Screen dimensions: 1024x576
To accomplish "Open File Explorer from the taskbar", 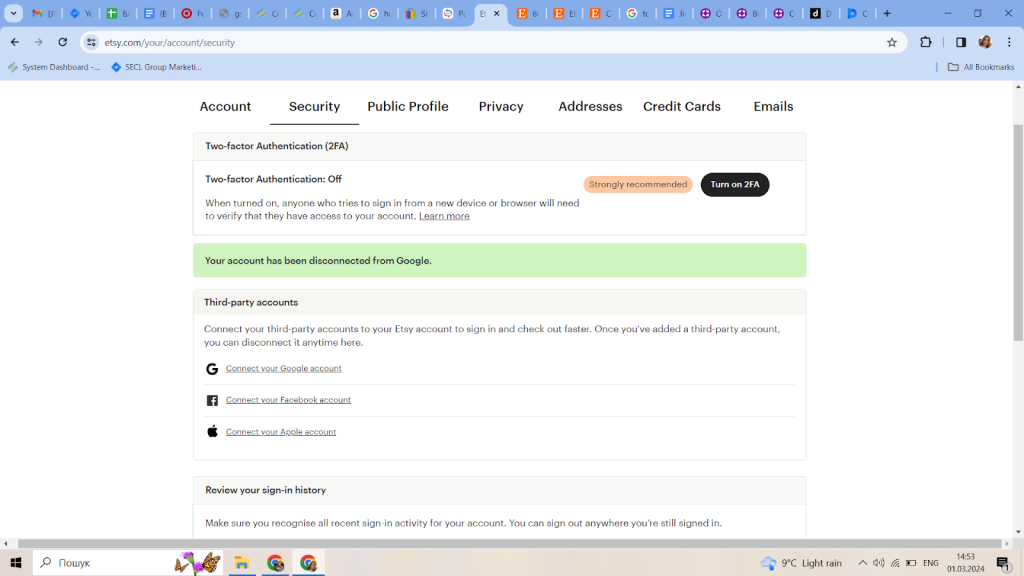I will click(242, 563).
